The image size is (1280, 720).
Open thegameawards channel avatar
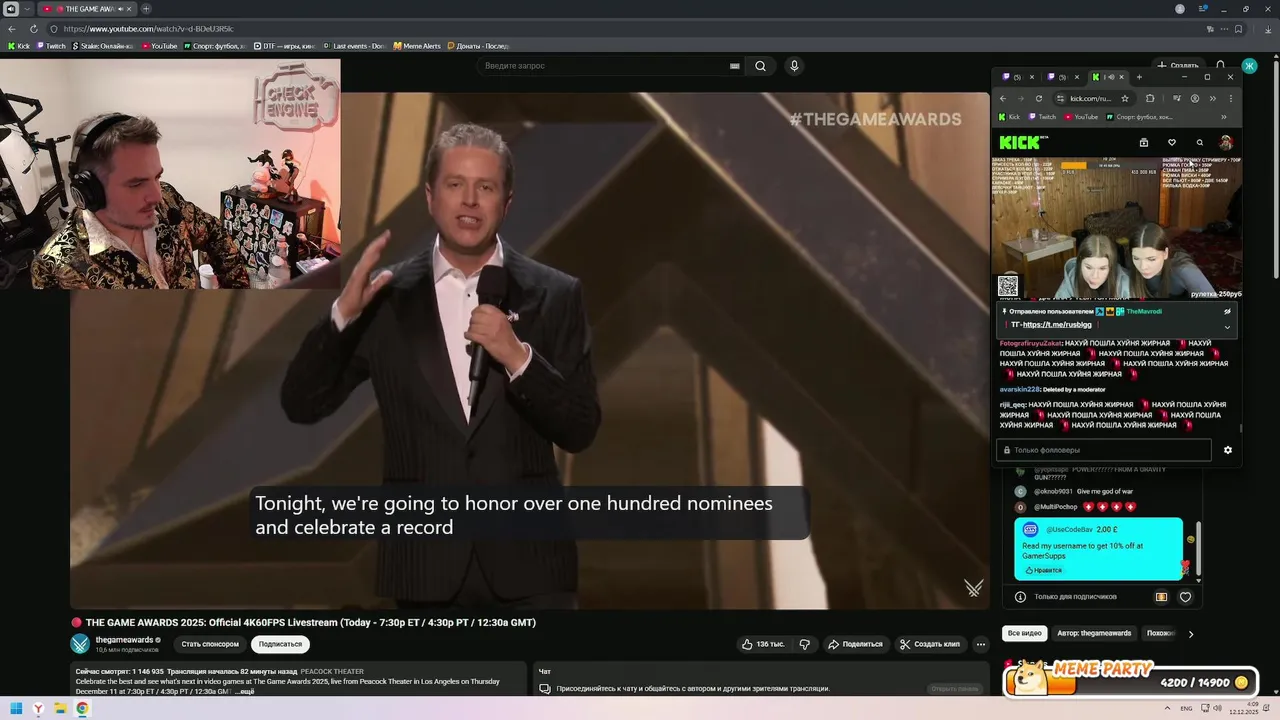click(80, 644)
